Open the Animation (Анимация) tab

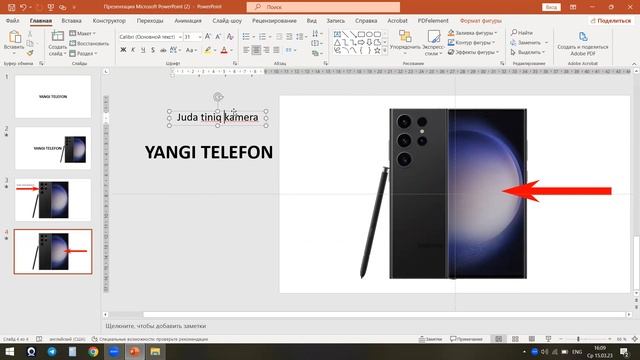point(188,20)
